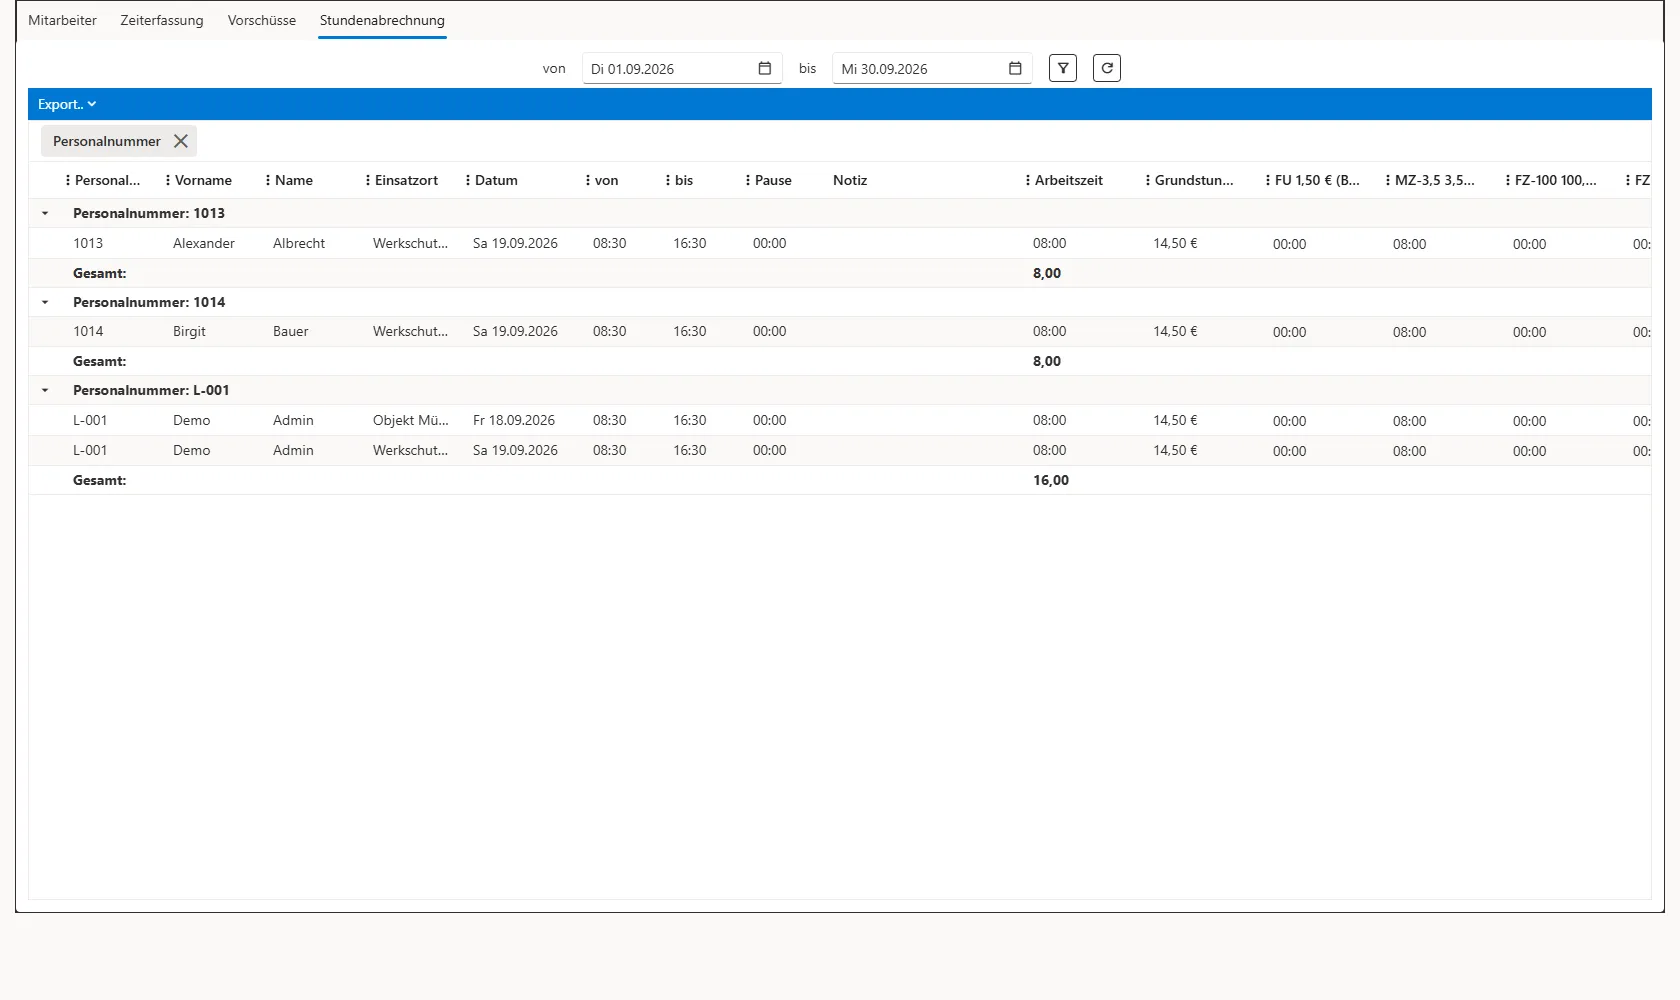Open column menu dots for von column
Viewport: 1680px width, 1000px height.
[588, 180]
